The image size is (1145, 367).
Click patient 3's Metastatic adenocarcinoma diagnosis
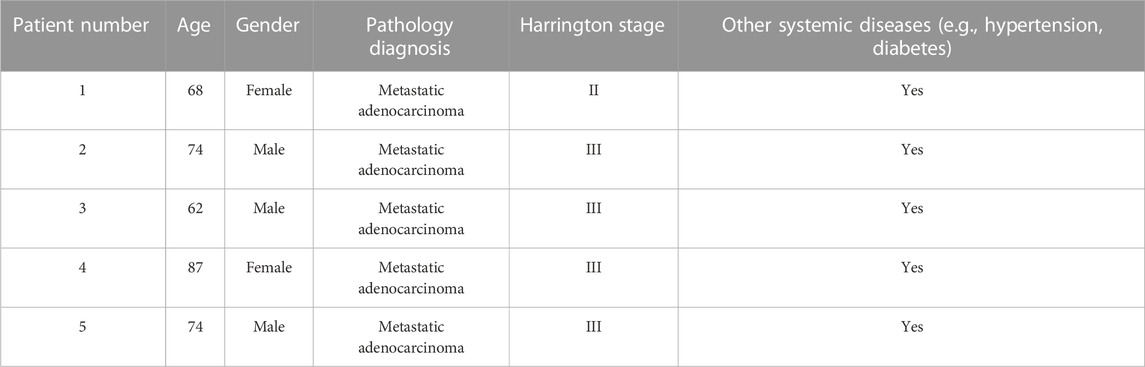click(x=412, y=218)
